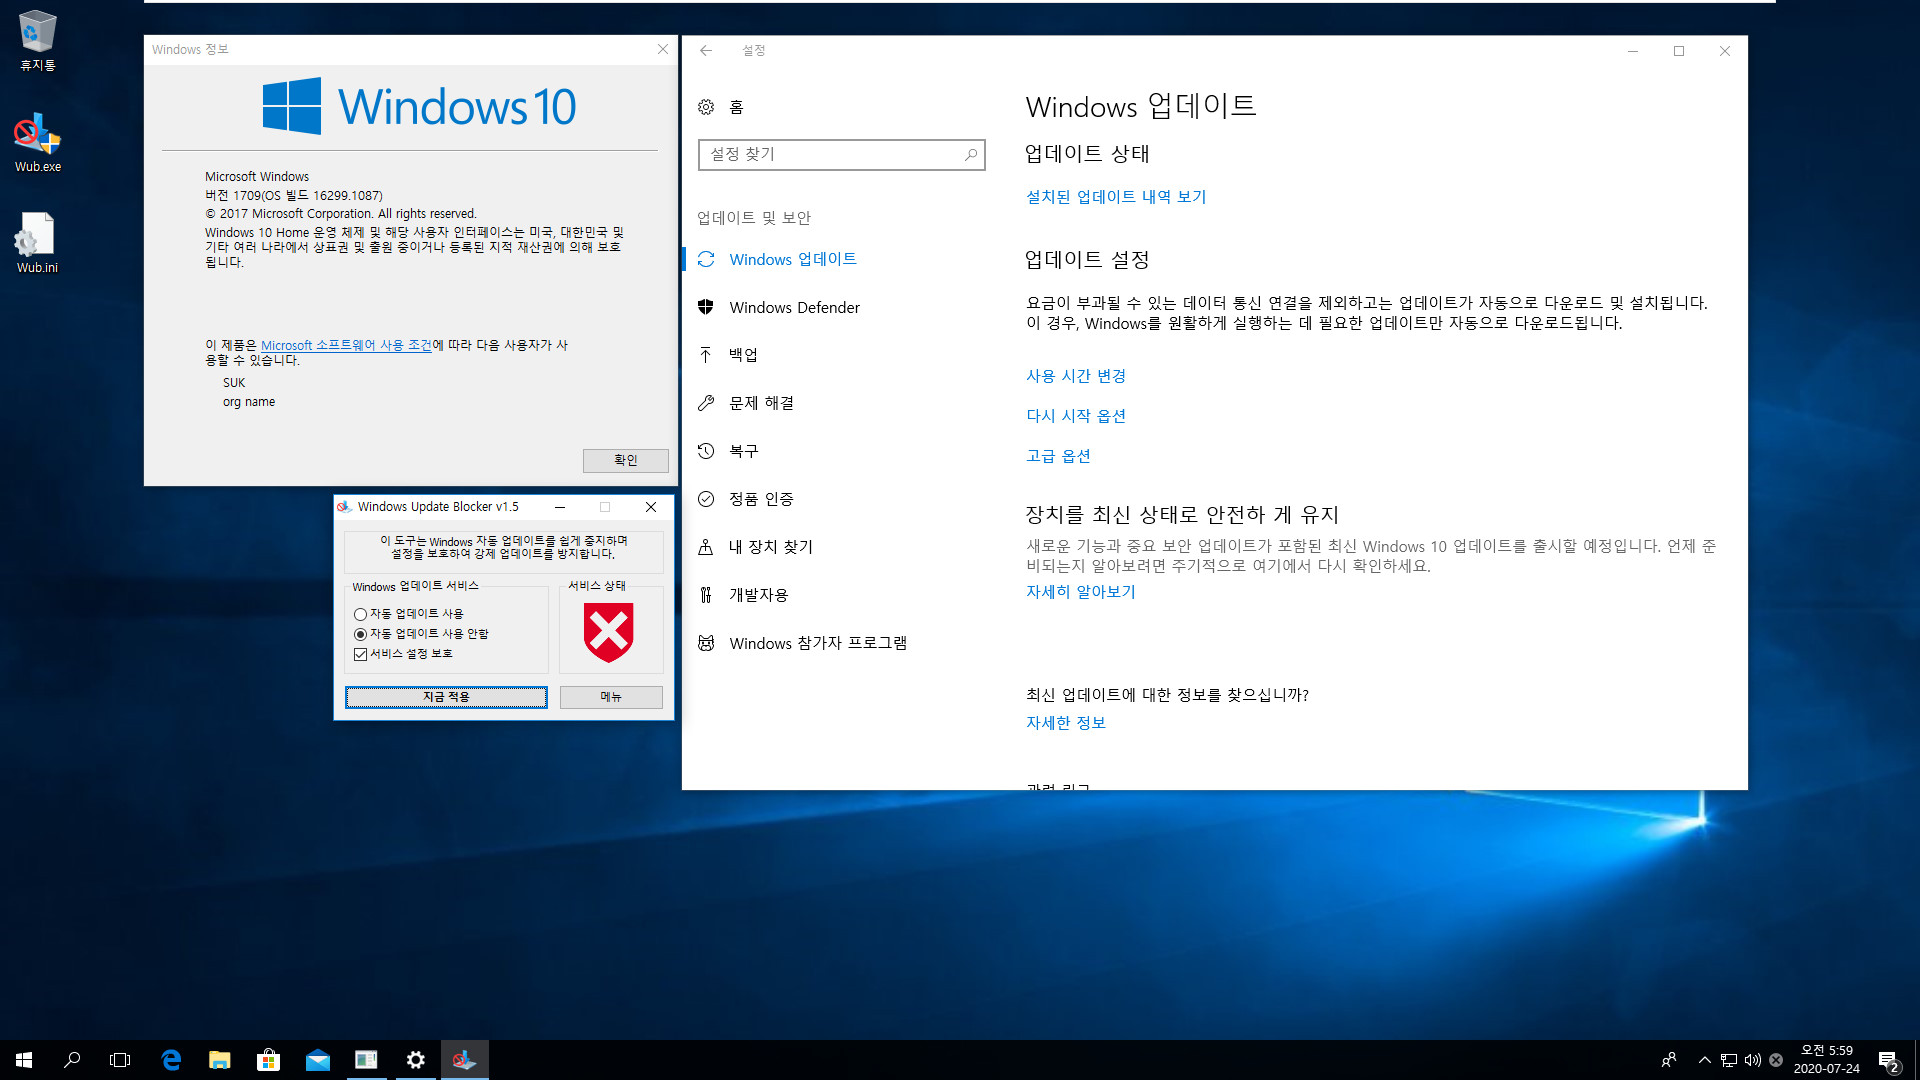1920x1080 pixels.
Task: Click the Learn more link under update notice
Action: point(1081,592)
